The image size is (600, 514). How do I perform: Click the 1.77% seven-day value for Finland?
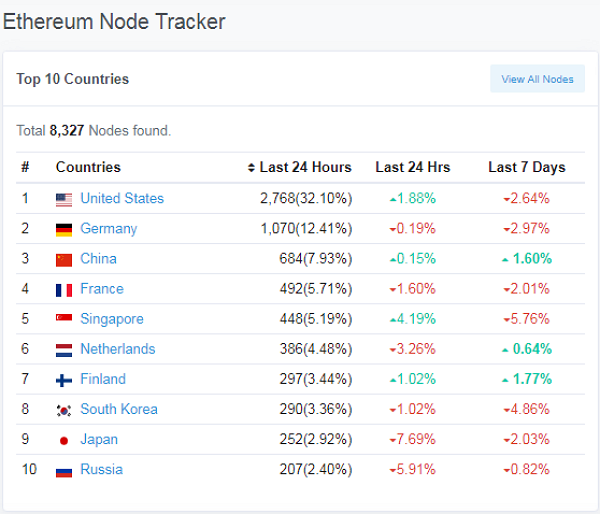coord(527,379)
